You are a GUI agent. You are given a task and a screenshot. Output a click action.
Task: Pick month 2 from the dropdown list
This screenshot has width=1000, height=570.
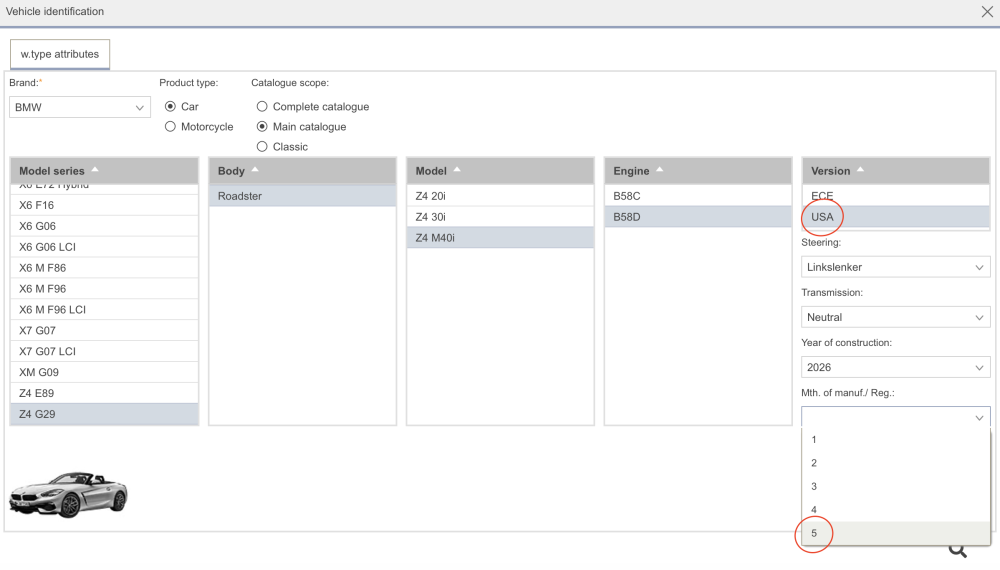tap(895, 464)
